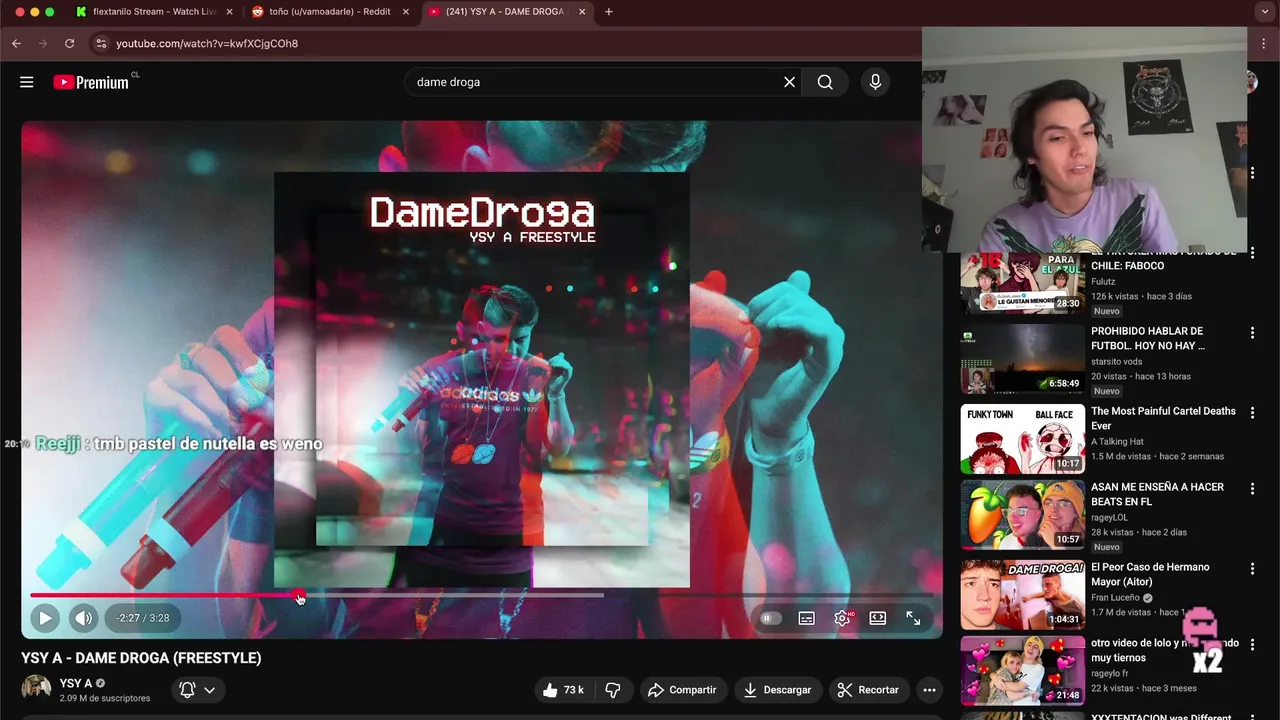Mute the video volume speaker icon
1280x720 pixels.
click(84, 618)
